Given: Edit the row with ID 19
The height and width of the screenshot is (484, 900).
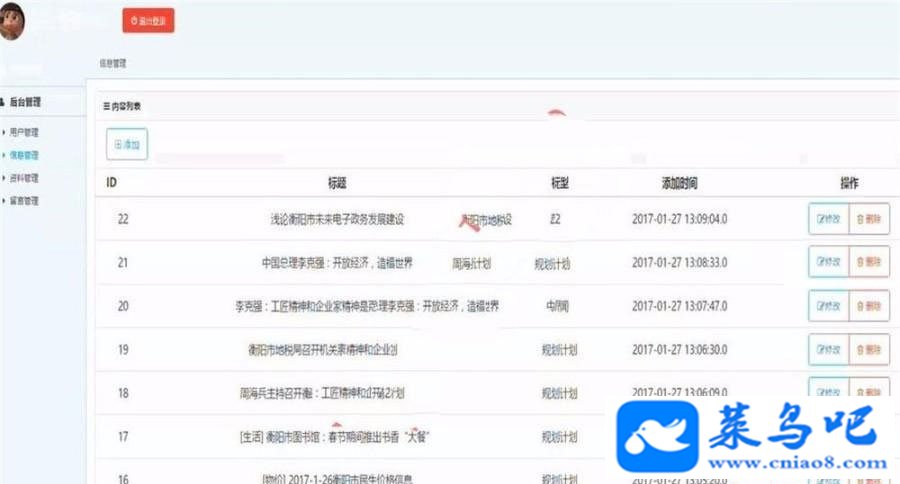Looking at the screenshot, I should click(x=828, y=350).
